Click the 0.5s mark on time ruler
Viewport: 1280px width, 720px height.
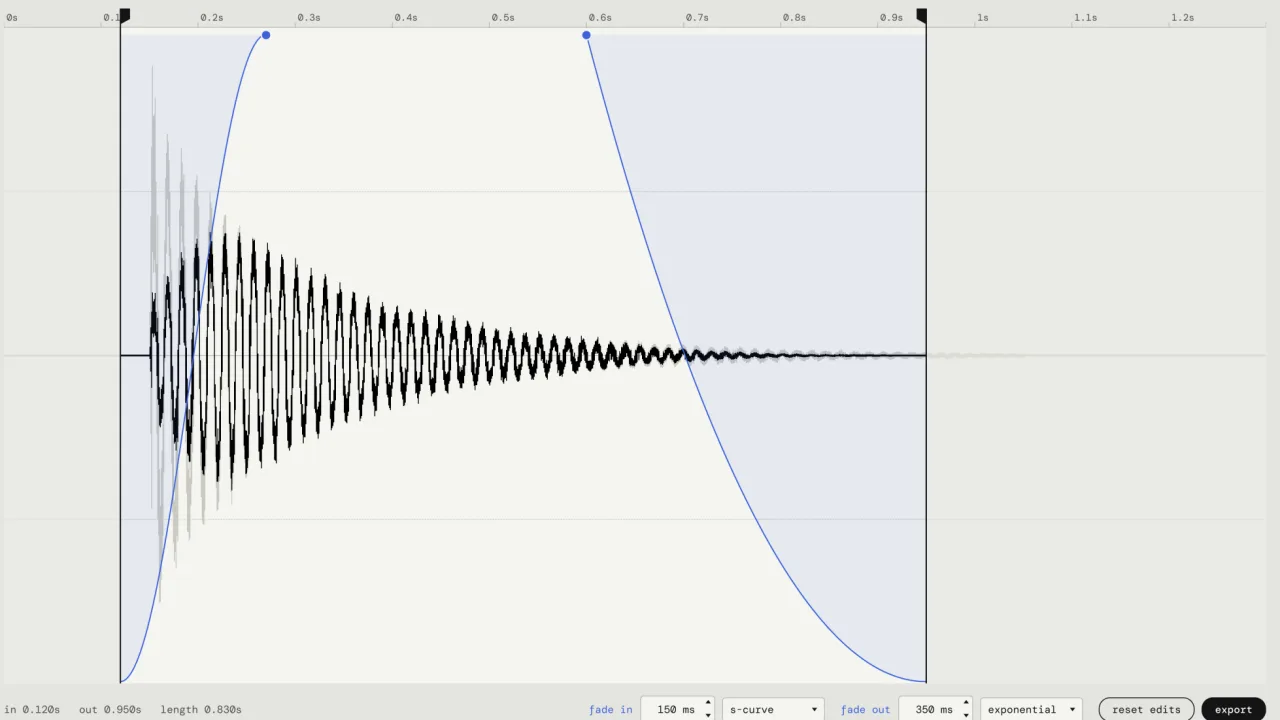503,17
